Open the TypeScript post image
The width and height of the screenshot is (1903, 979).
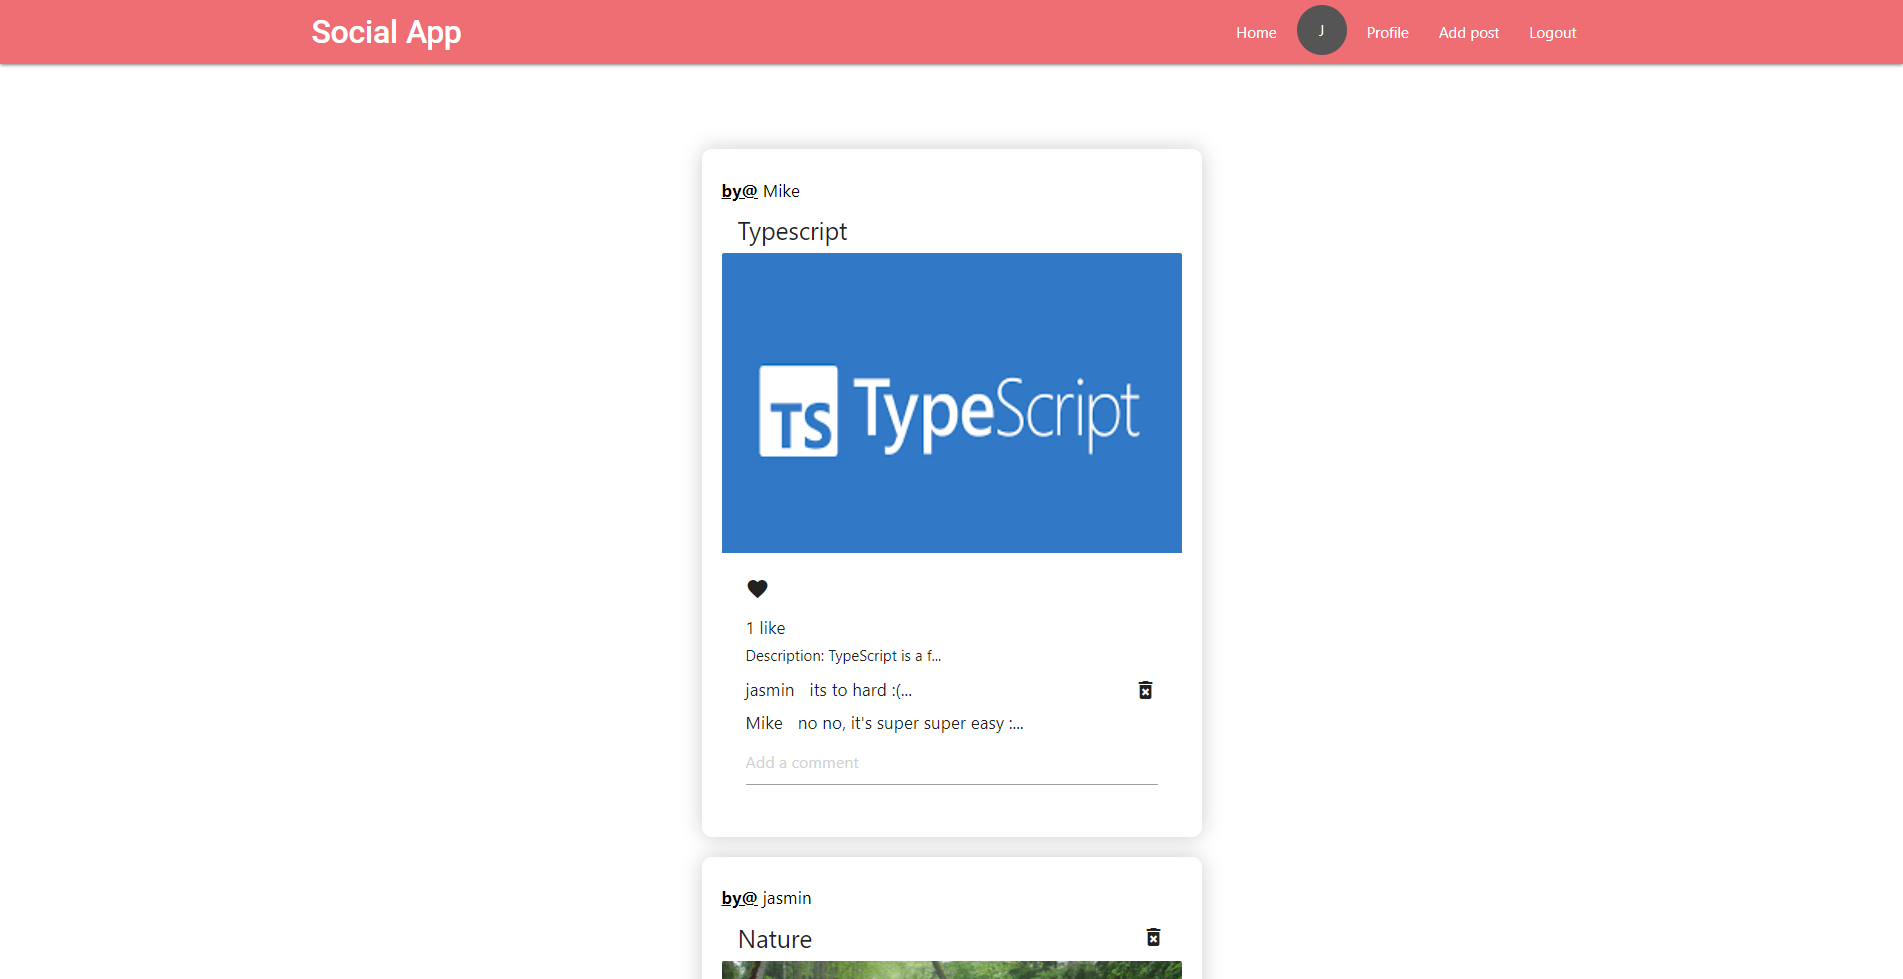[951, 403]
